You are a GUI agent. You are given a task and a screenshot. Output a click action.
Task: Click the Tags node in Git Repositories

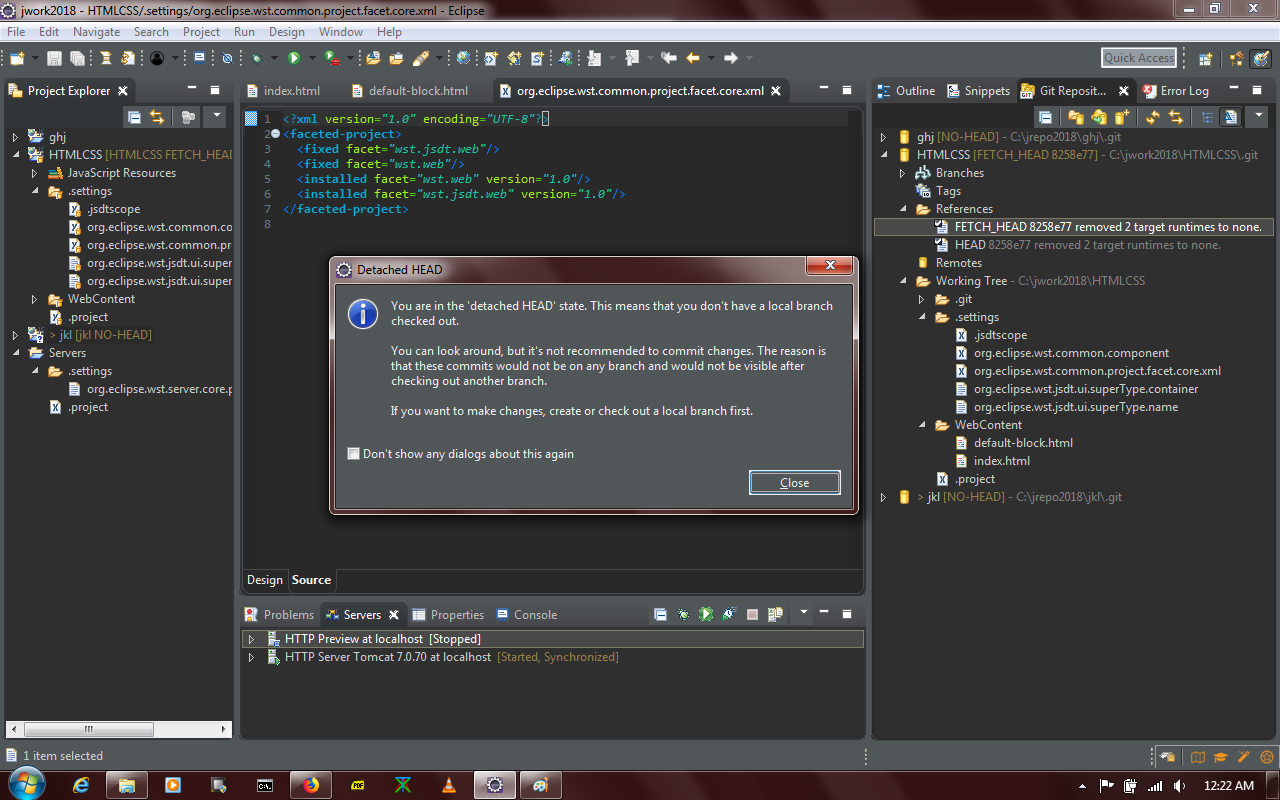point(939,191)
